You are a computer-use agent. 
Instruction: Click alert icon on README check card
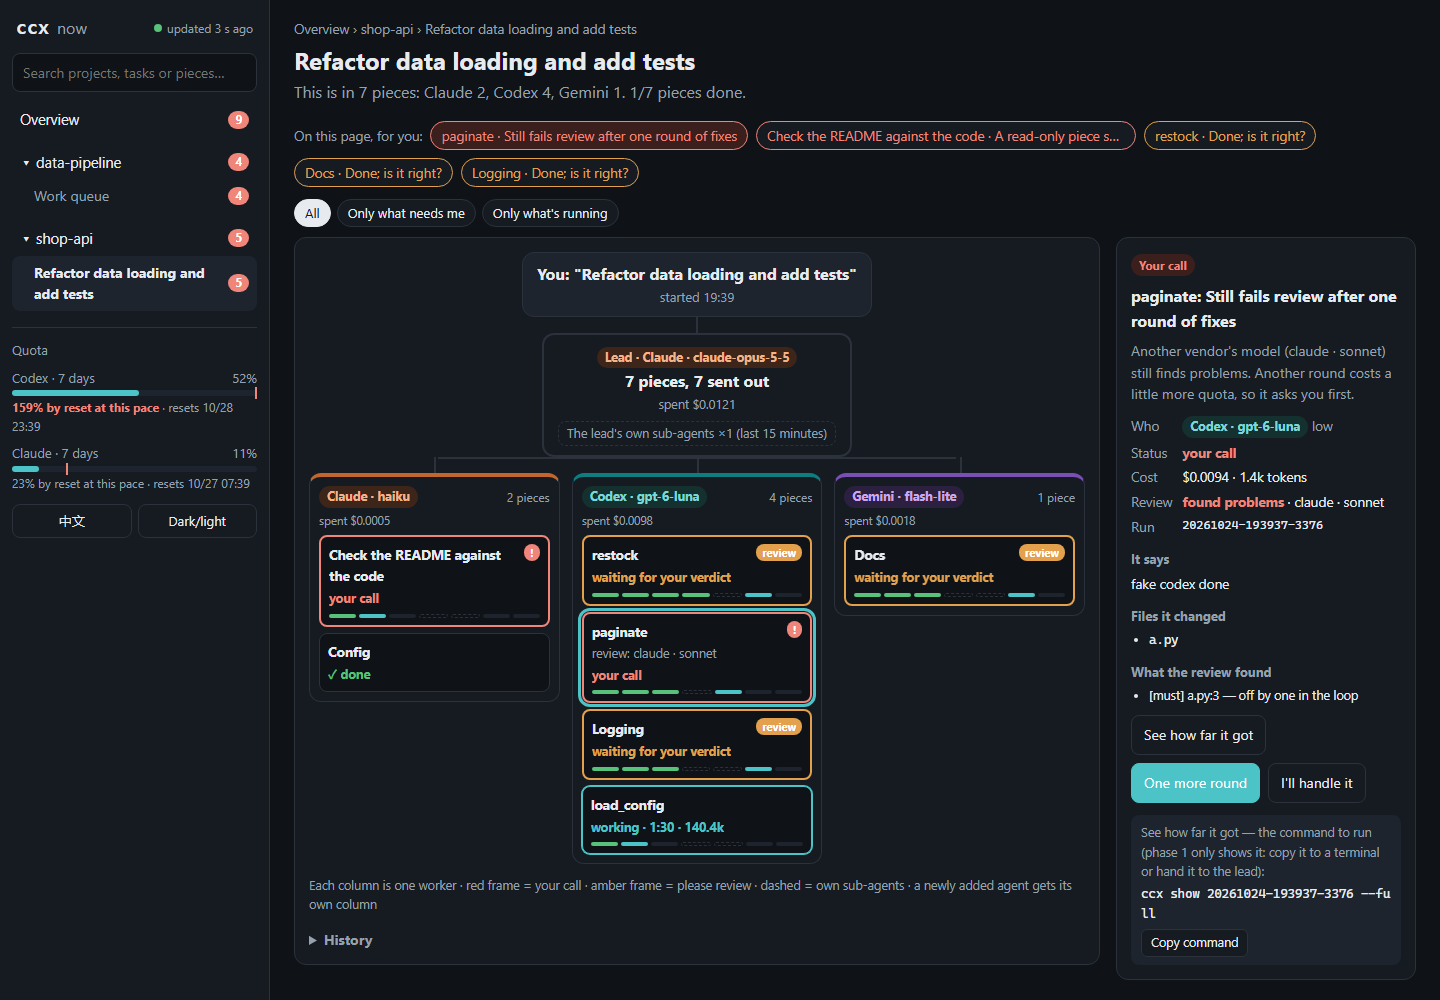tap(532, 552)
